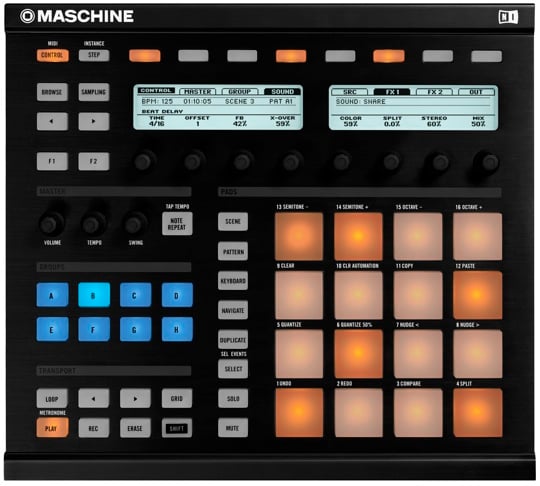540x486 pixels.
Task: Tap the PLAY transport button
Action: 52,428
